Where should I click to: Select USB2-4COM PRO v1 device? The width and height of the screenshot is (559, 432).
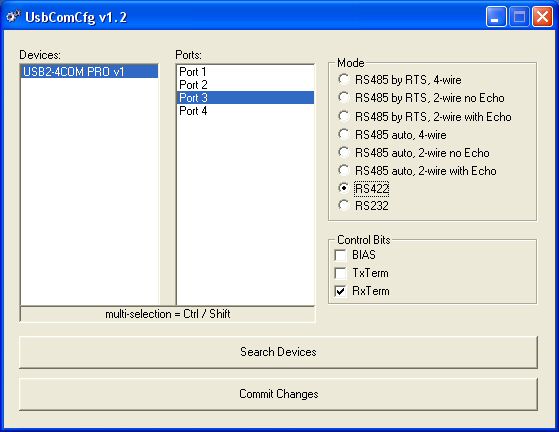pos(89,72)
